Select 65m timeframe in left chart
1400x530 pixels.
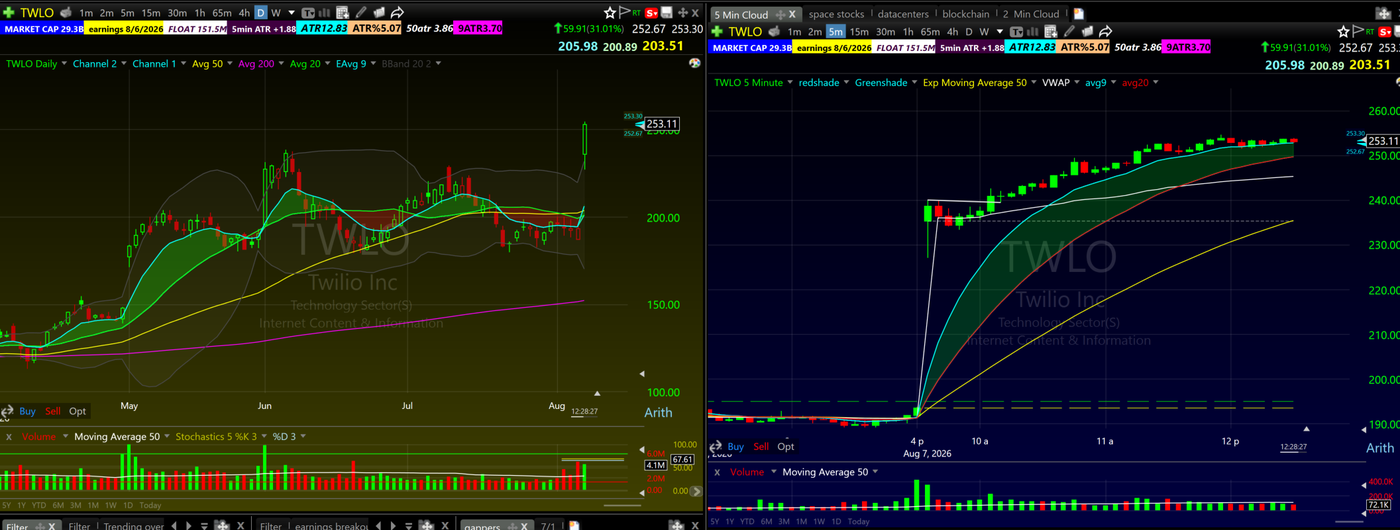pos(222,13)
